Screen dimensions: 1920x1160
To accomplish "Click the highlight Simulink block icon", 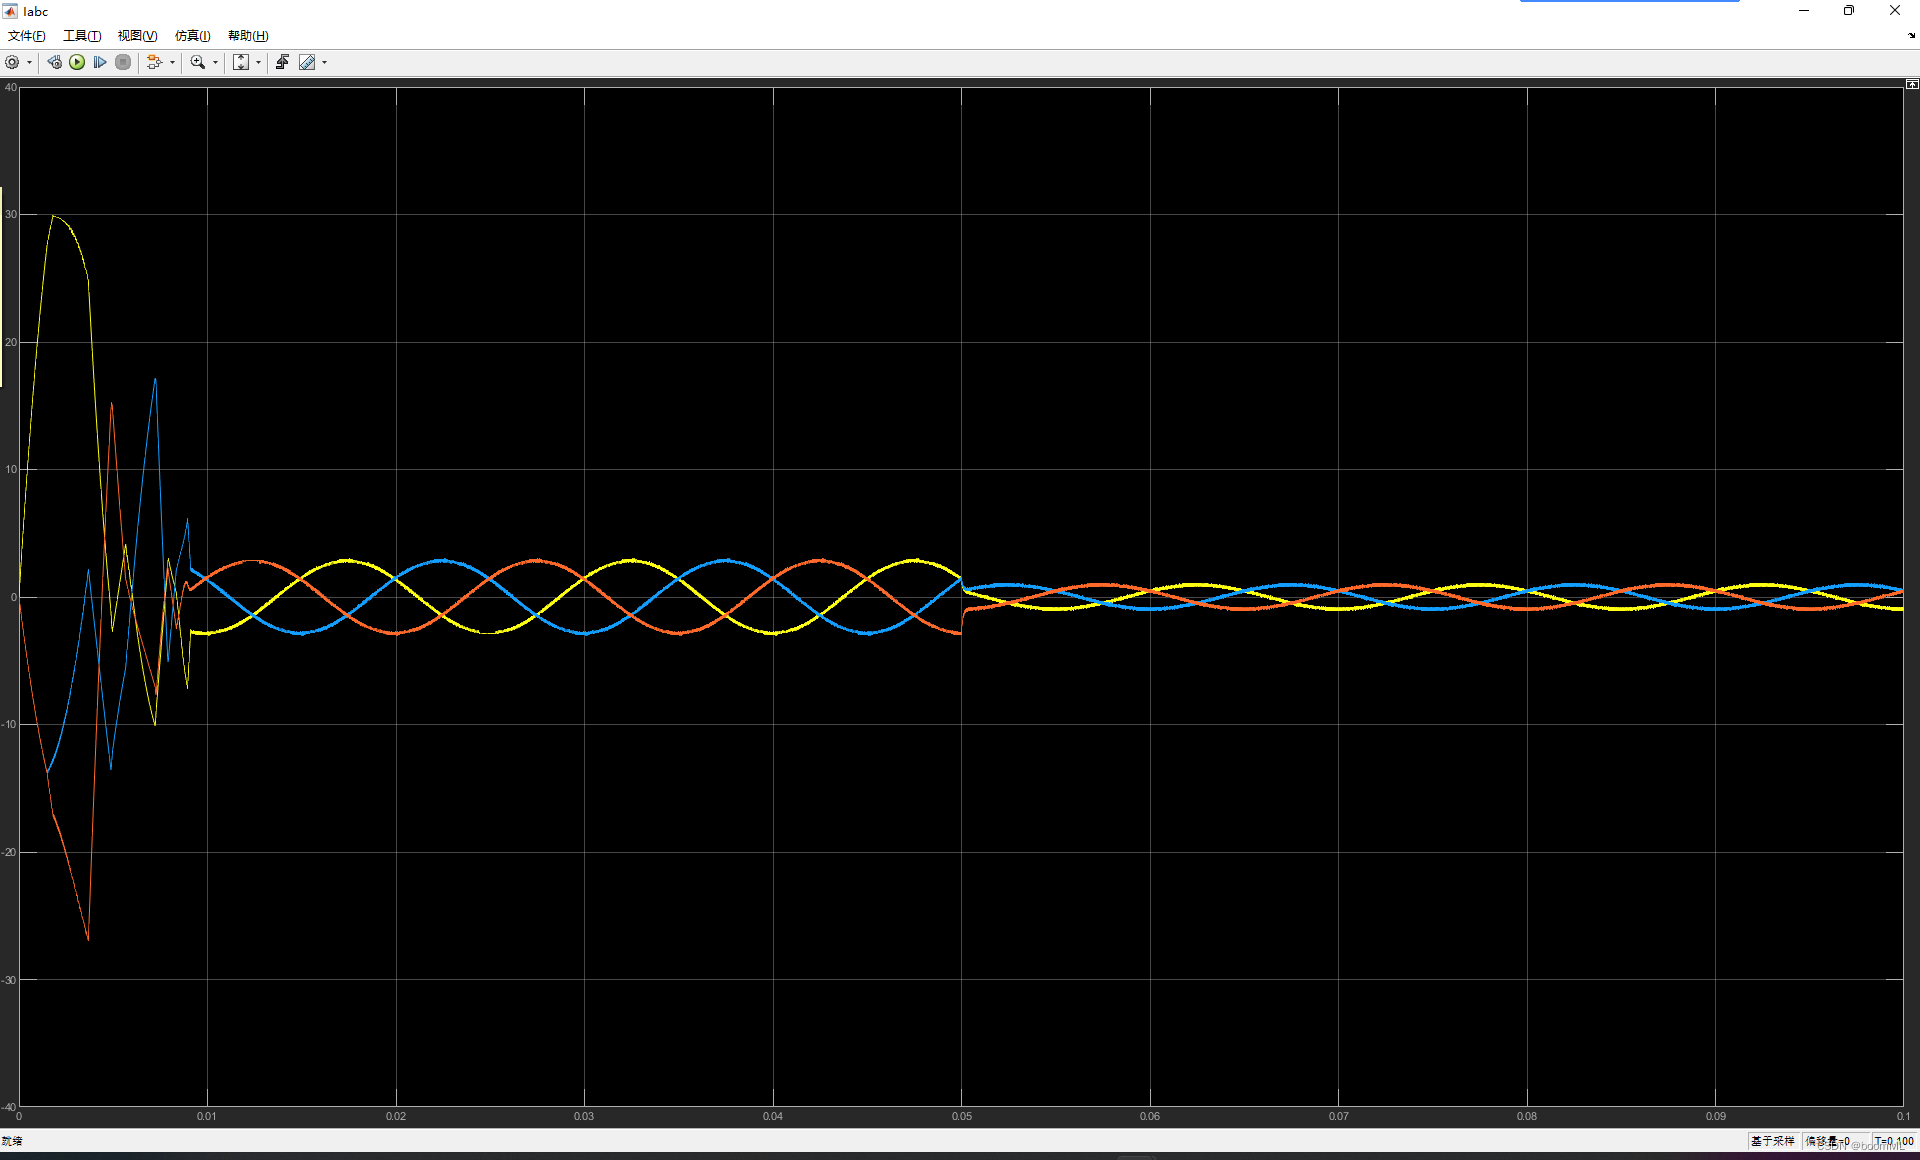I will tap(154, 62).
